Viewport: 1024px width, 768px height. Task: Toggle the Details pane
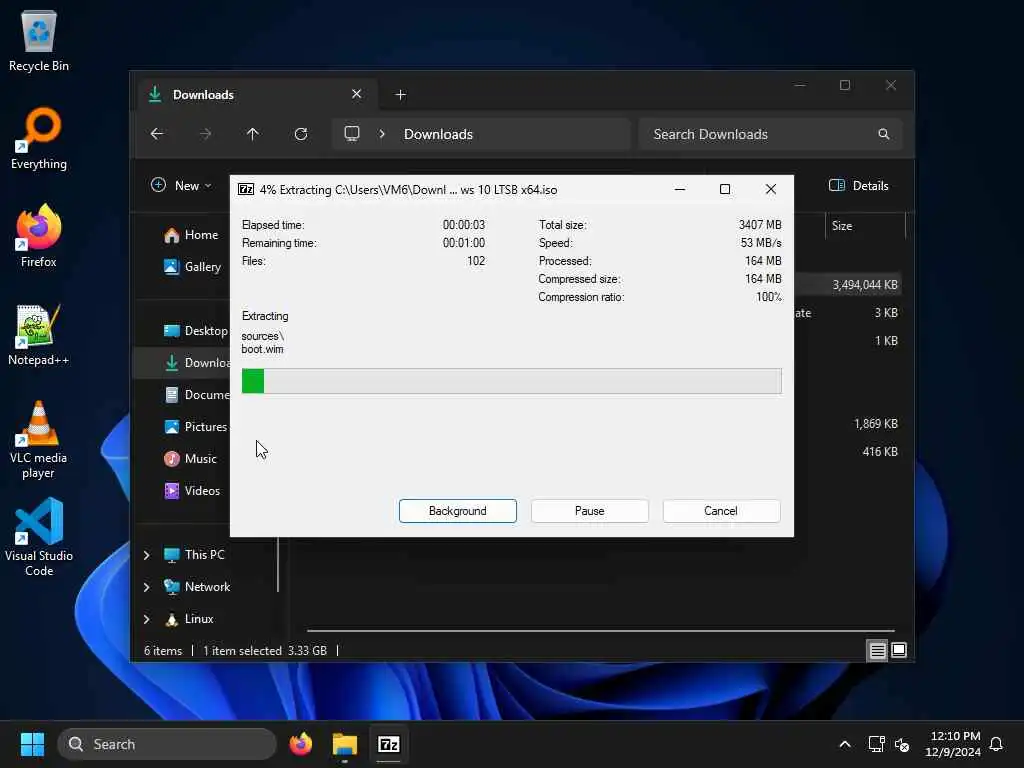[859, 185]
